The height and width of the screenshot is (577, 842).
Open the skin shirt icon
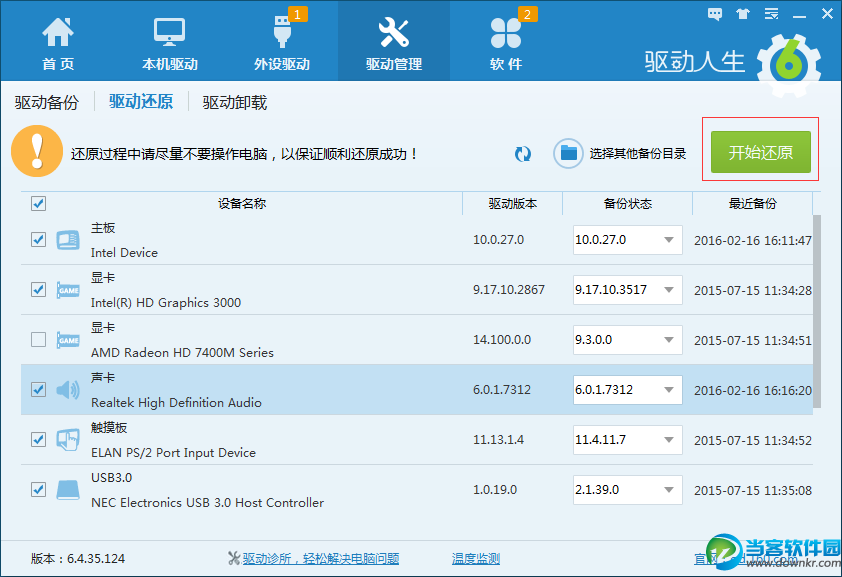point(743,14)
